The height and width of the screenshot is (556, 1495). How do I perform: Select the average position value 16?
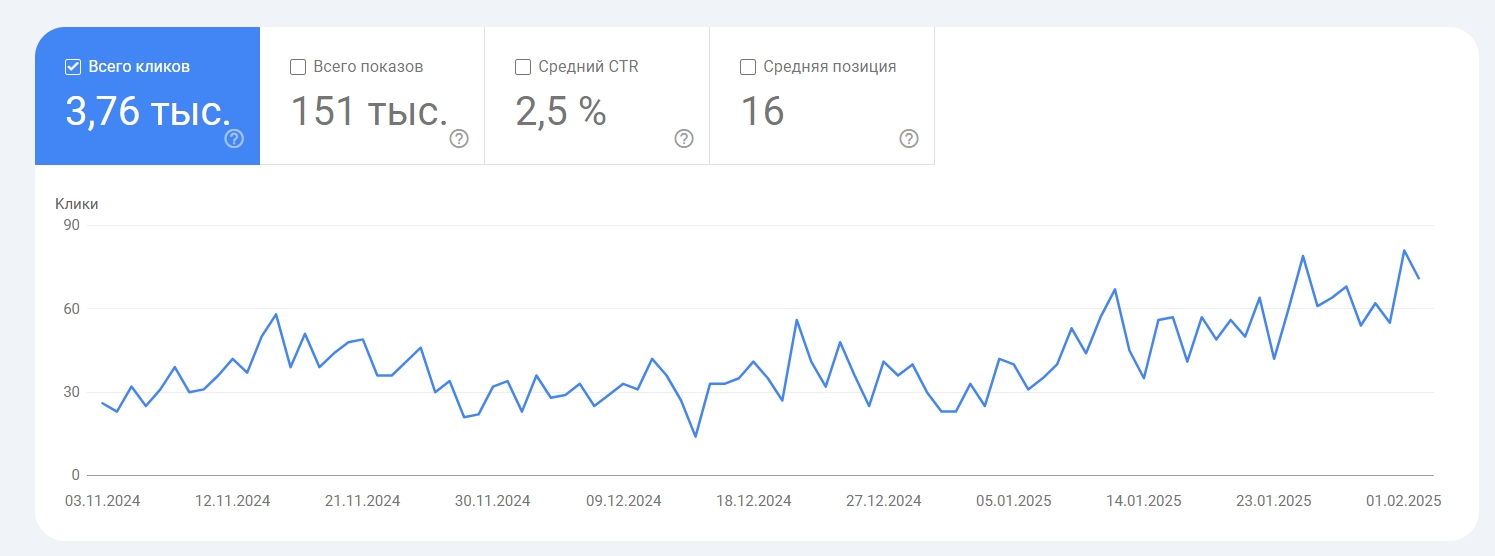pos(762,111)
